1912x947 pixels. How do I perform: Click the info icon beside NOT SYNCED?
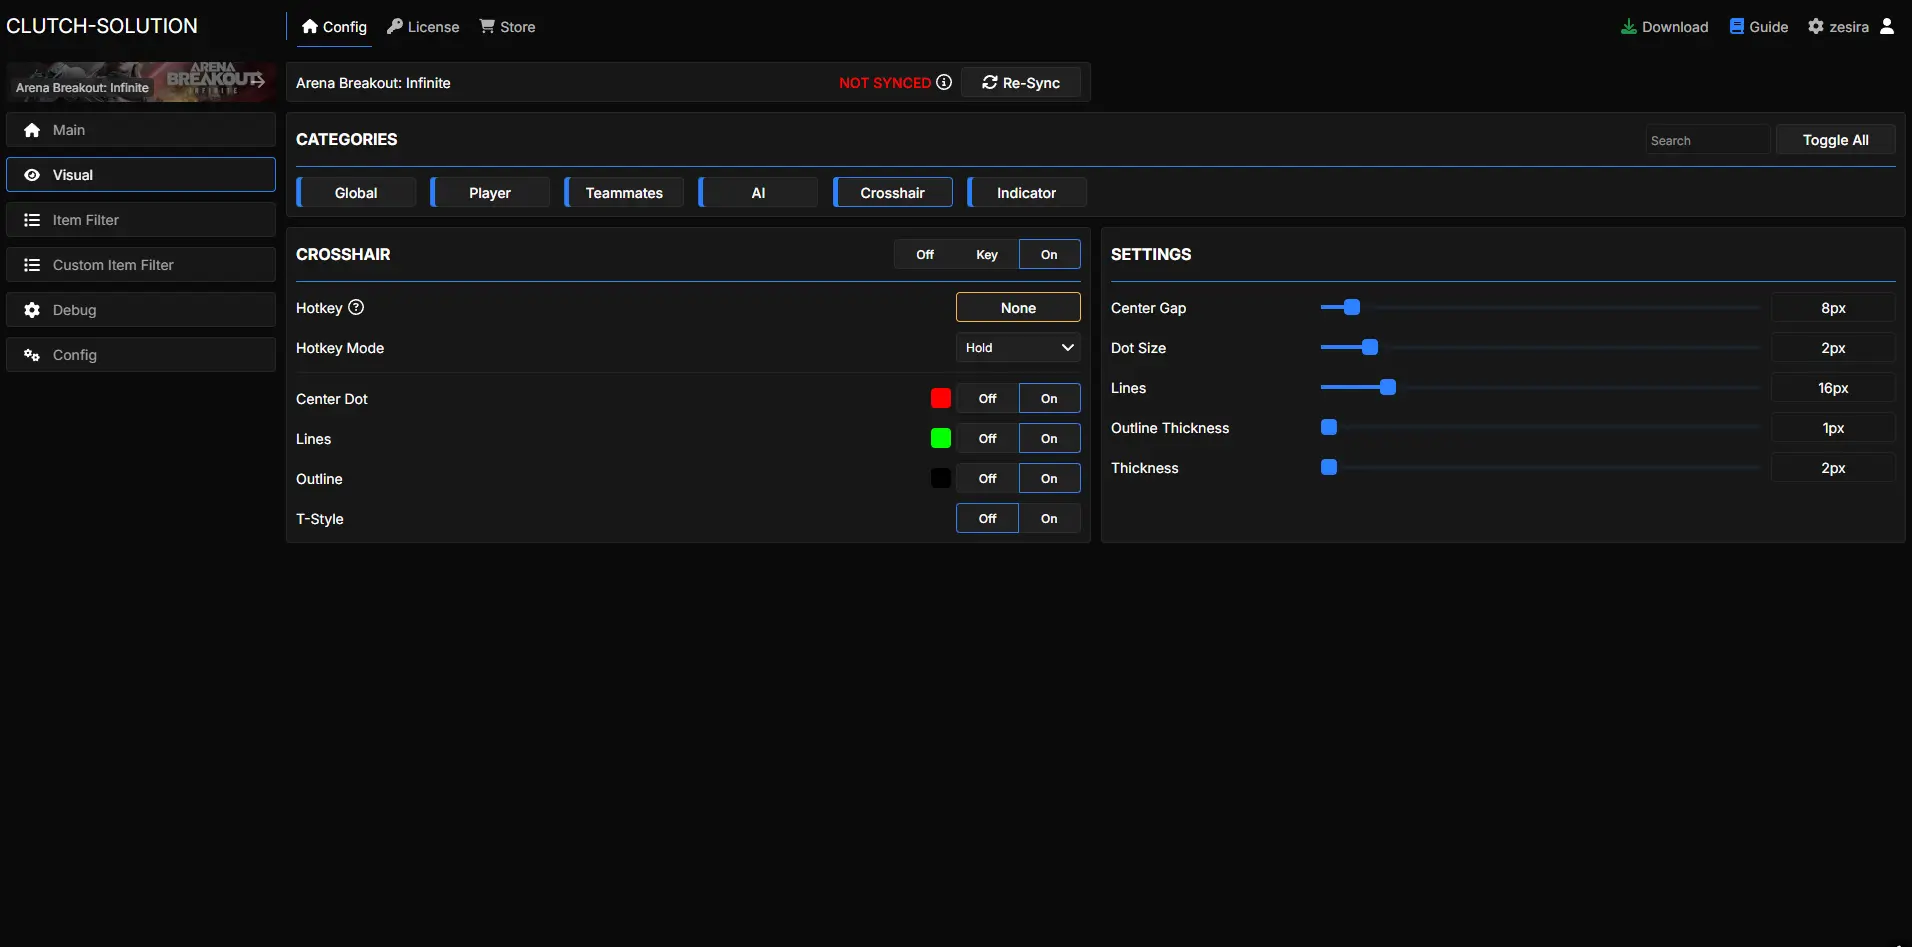(x=944, y=82)
